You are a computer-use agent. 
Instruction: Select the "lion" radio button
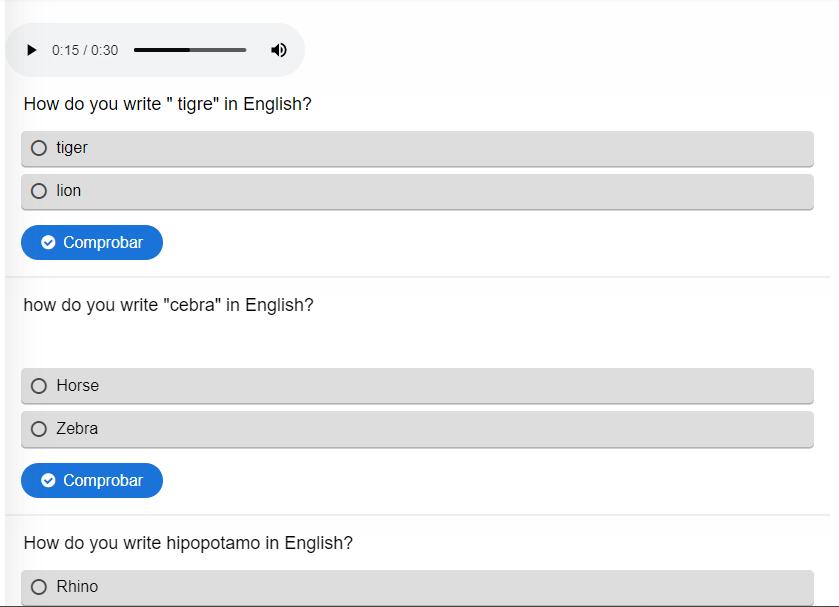(x=39, y=191)
